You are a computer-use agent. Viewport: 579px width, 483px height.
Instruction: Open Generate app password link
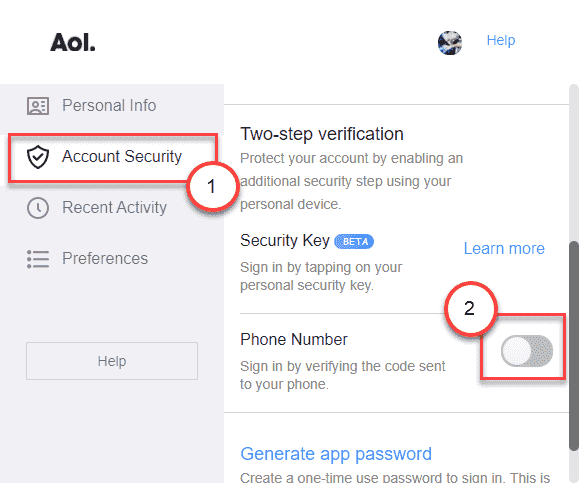click(336, 454)
